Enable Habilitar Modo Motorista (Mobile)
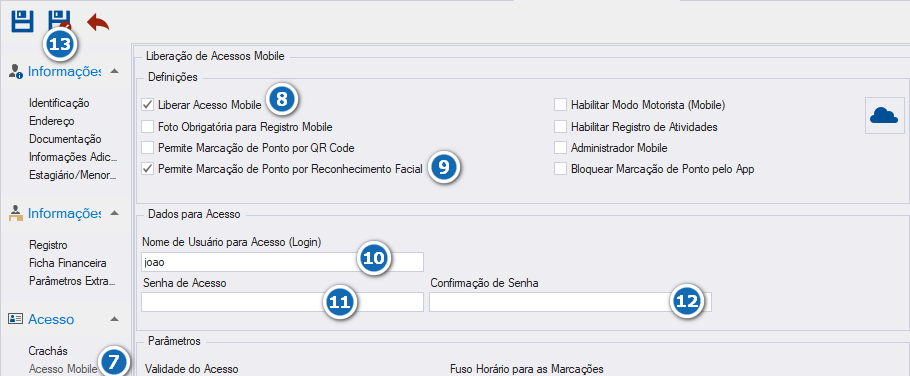 tap(560, 105)
